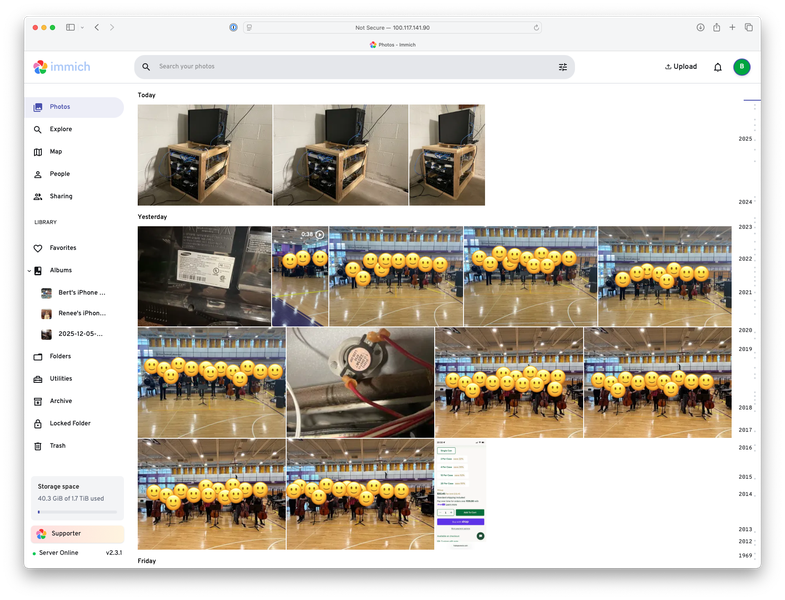
Task: Click the search magnifier icon in search bar
Action: click(146, 67)
